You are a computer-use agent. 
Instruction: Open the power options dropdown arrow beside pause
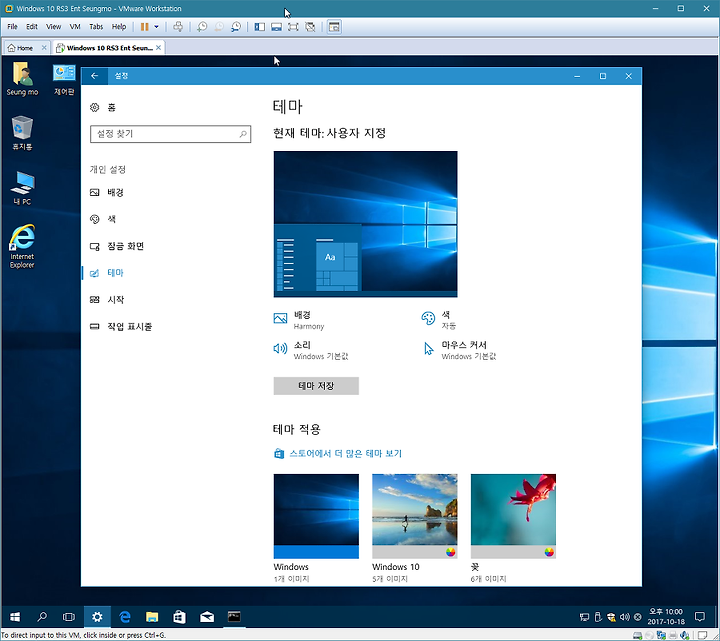(157, 27)
